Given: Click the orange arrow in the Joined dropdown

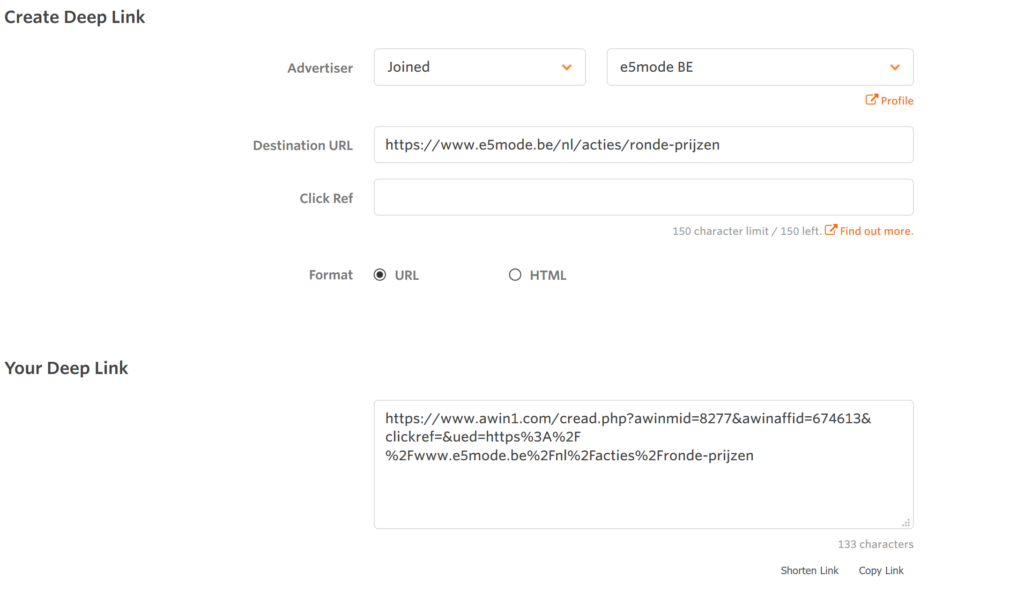Looking at the screenshot, I should click(x=567, y=67).
